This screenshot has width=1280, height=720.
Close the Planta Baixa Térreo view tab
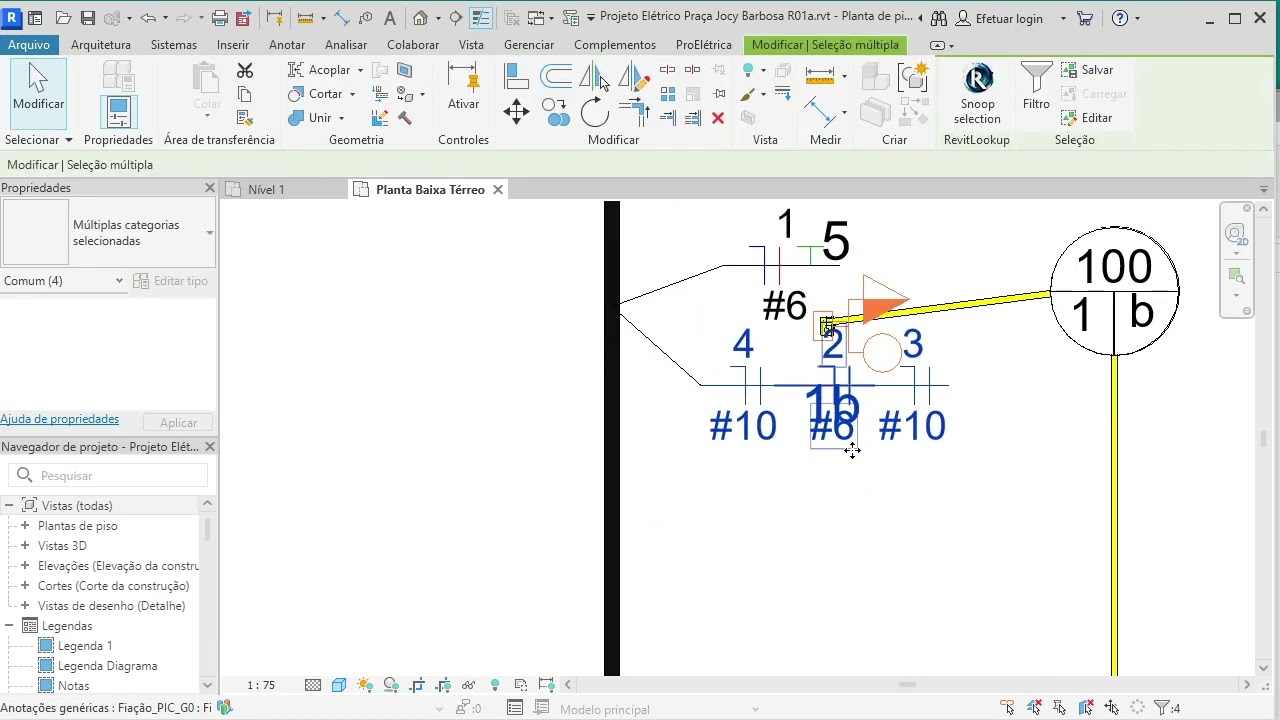[x=497, y=189]
